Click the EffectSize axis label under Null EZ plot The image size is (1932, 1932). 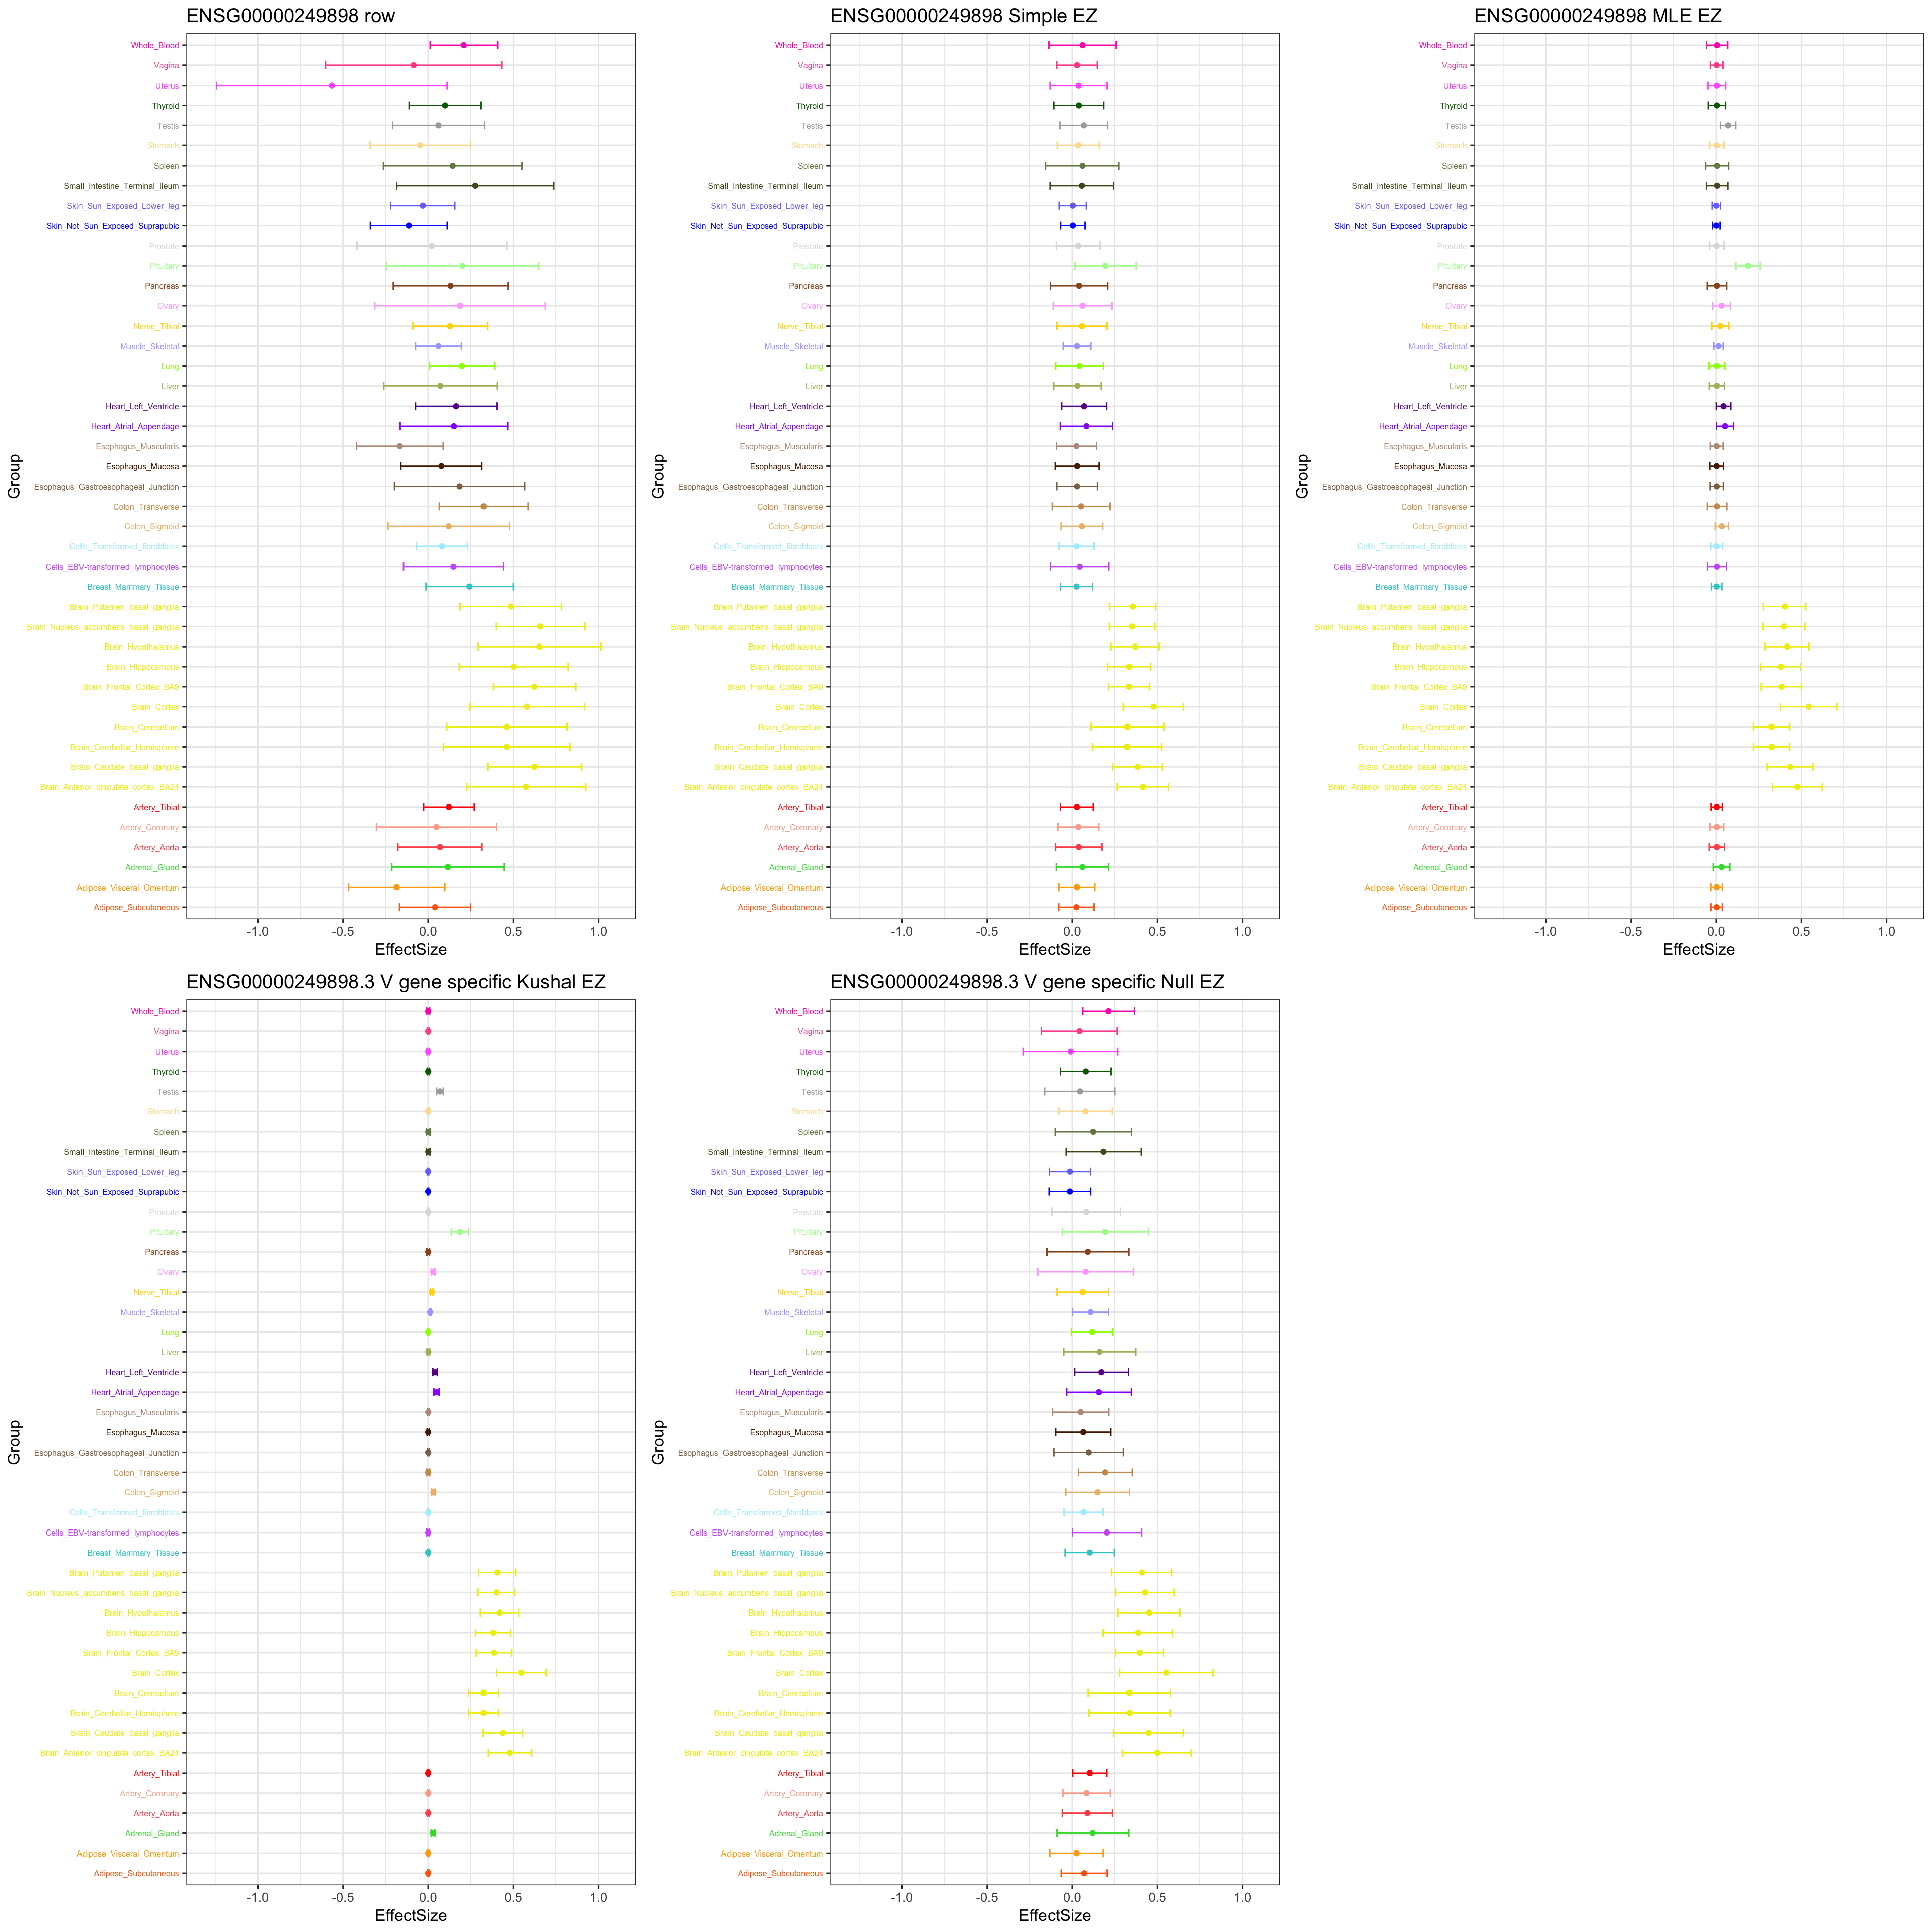tap(1054, 1915)
